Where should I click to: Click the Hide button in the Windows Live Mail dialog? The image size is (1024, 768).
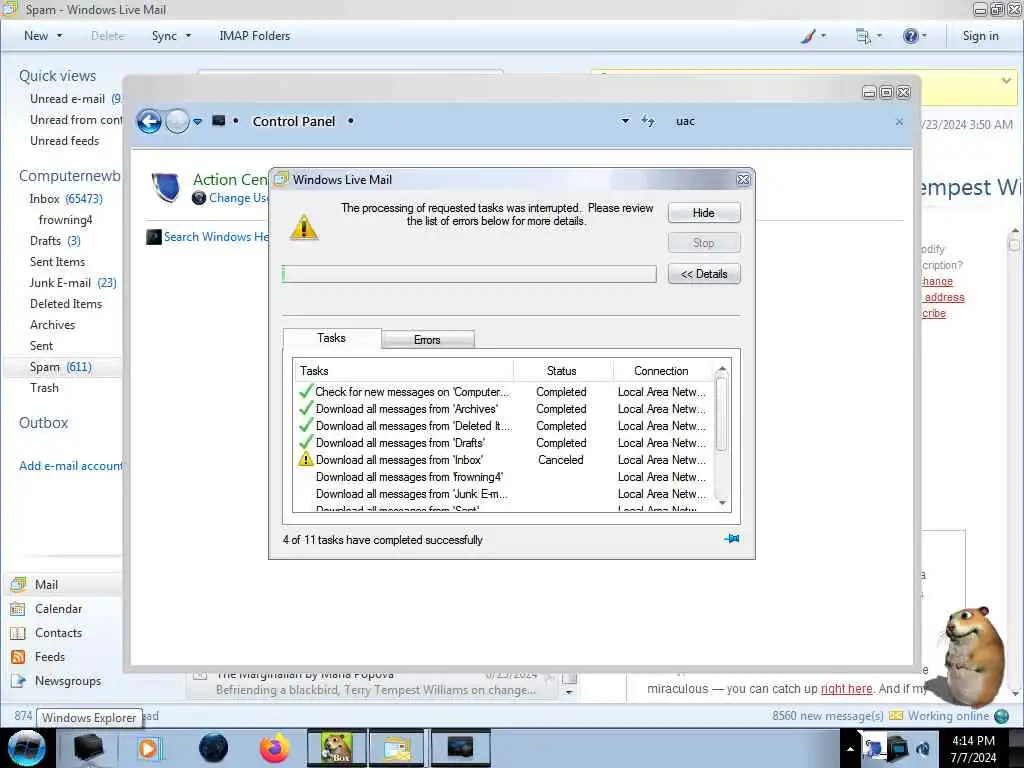point(703,213)
